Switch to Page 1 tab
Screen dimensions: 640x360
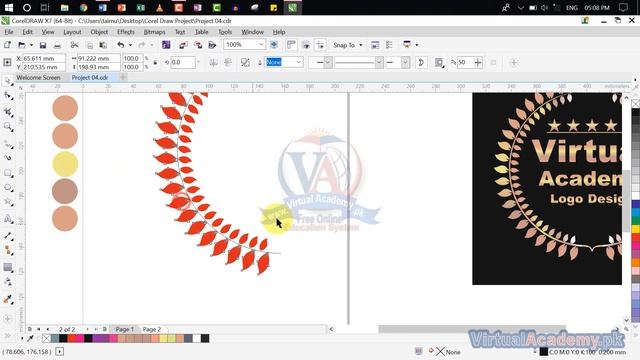124,329
